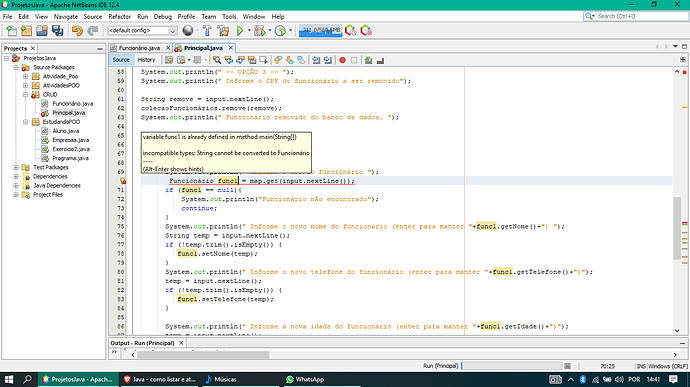This screenshot has height=387, width=690.
Task: Toggle the History view button
Action: 147,60
